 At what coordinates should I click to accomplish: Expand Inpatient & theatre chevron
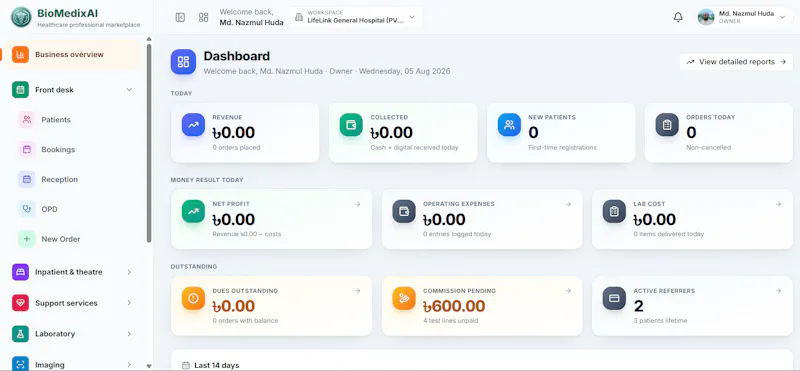click(129, 272)
